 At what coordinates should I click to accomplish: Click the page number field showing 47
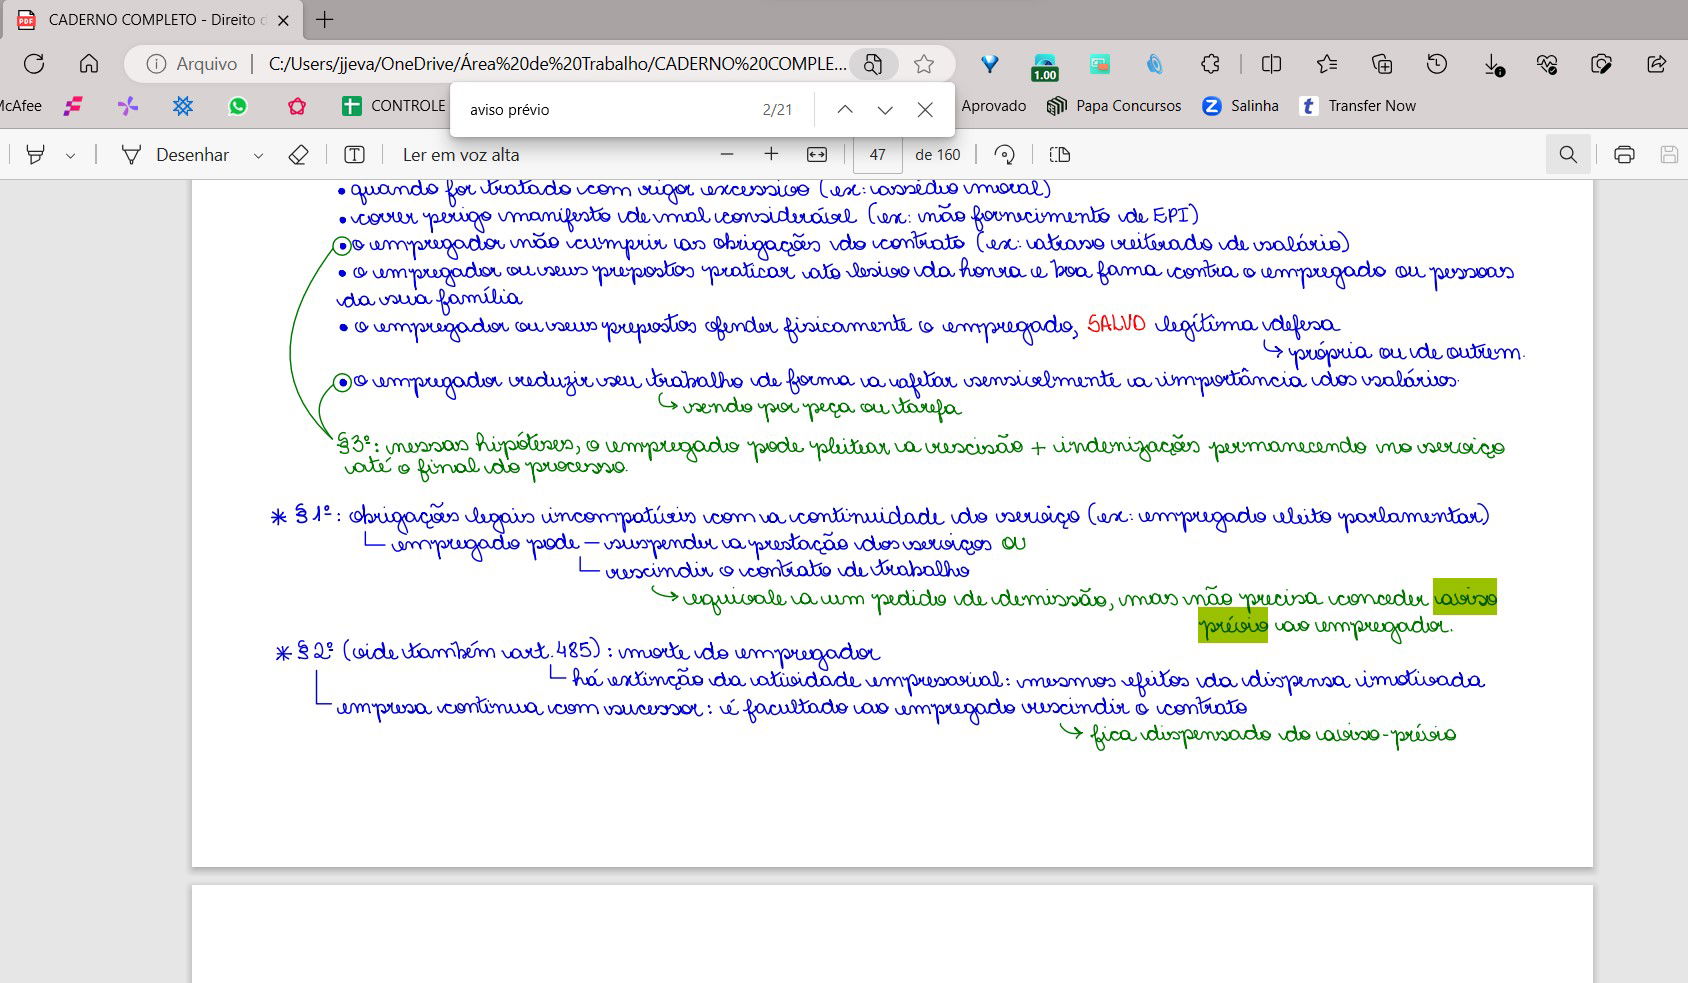[x=877, y=155]
